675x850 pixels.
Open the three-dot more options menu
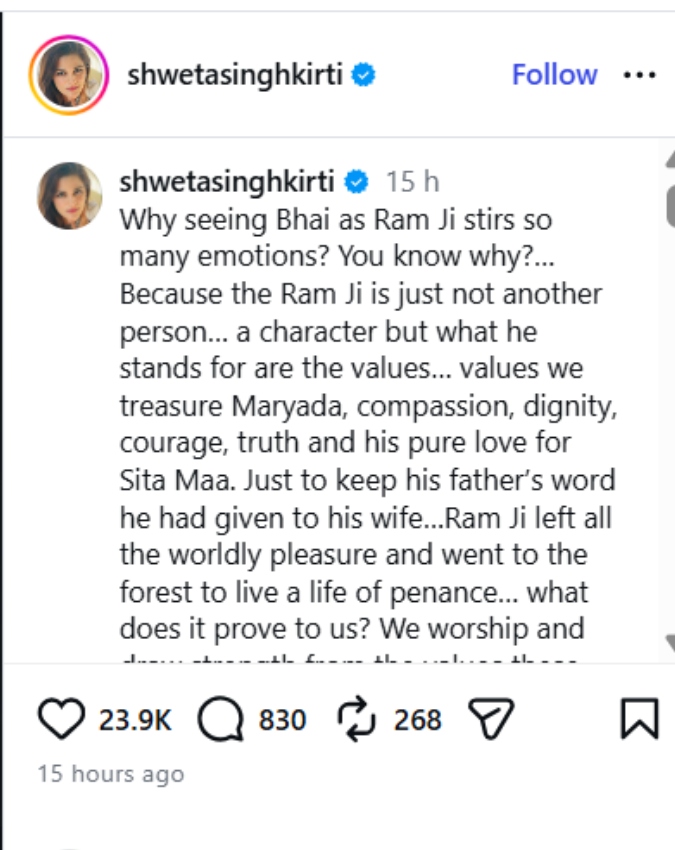click(639, 75)
